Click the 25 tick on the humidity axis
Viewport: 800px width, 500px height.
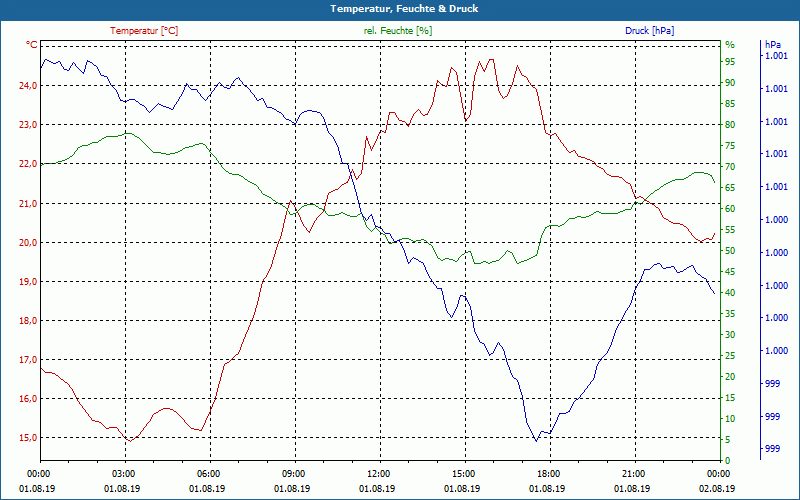point(730,356)
